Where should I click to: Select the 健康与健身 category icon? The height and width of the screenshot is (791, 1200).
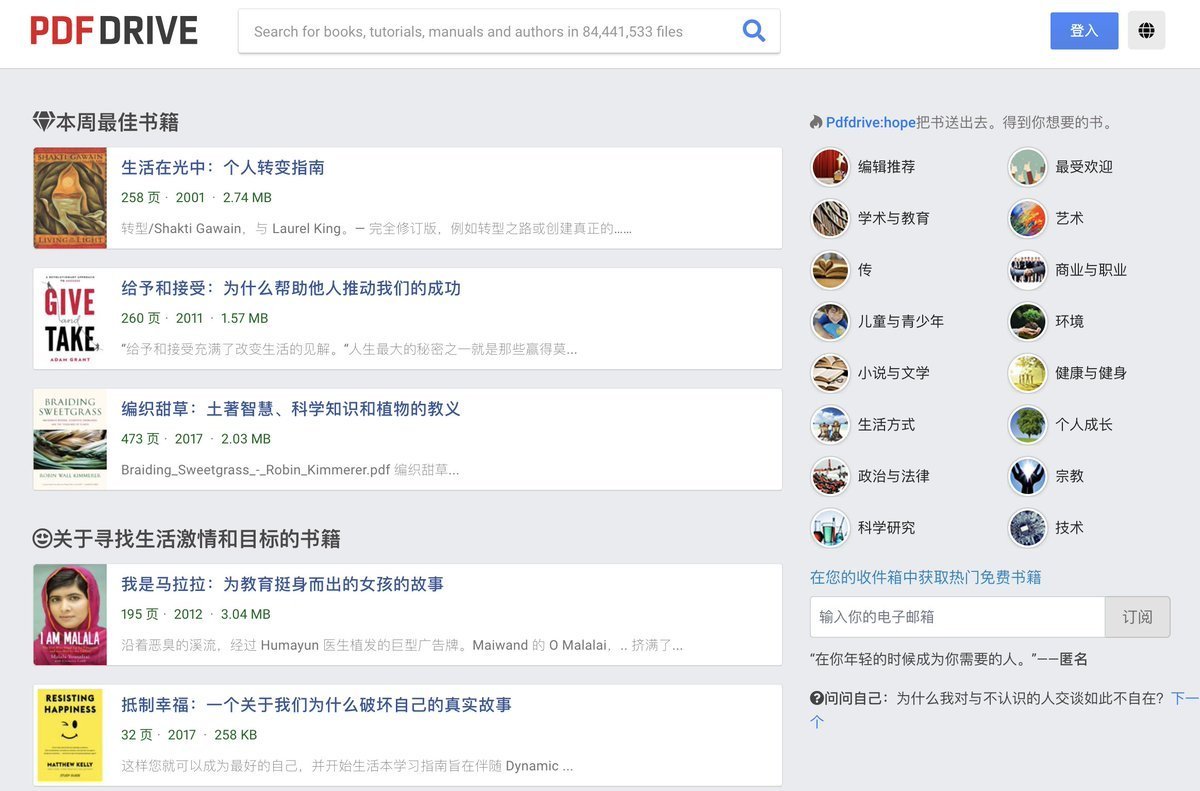click(1027, 373)
